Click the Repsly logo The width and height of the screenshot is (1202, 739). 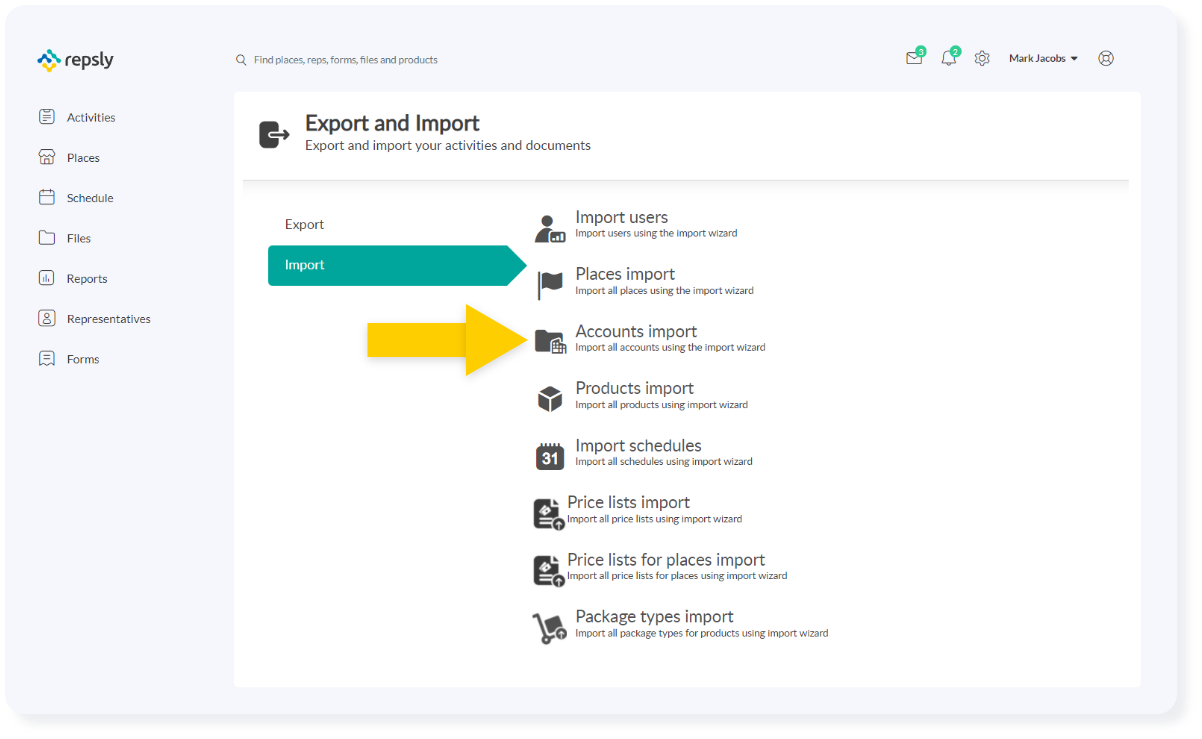point(76,60)
